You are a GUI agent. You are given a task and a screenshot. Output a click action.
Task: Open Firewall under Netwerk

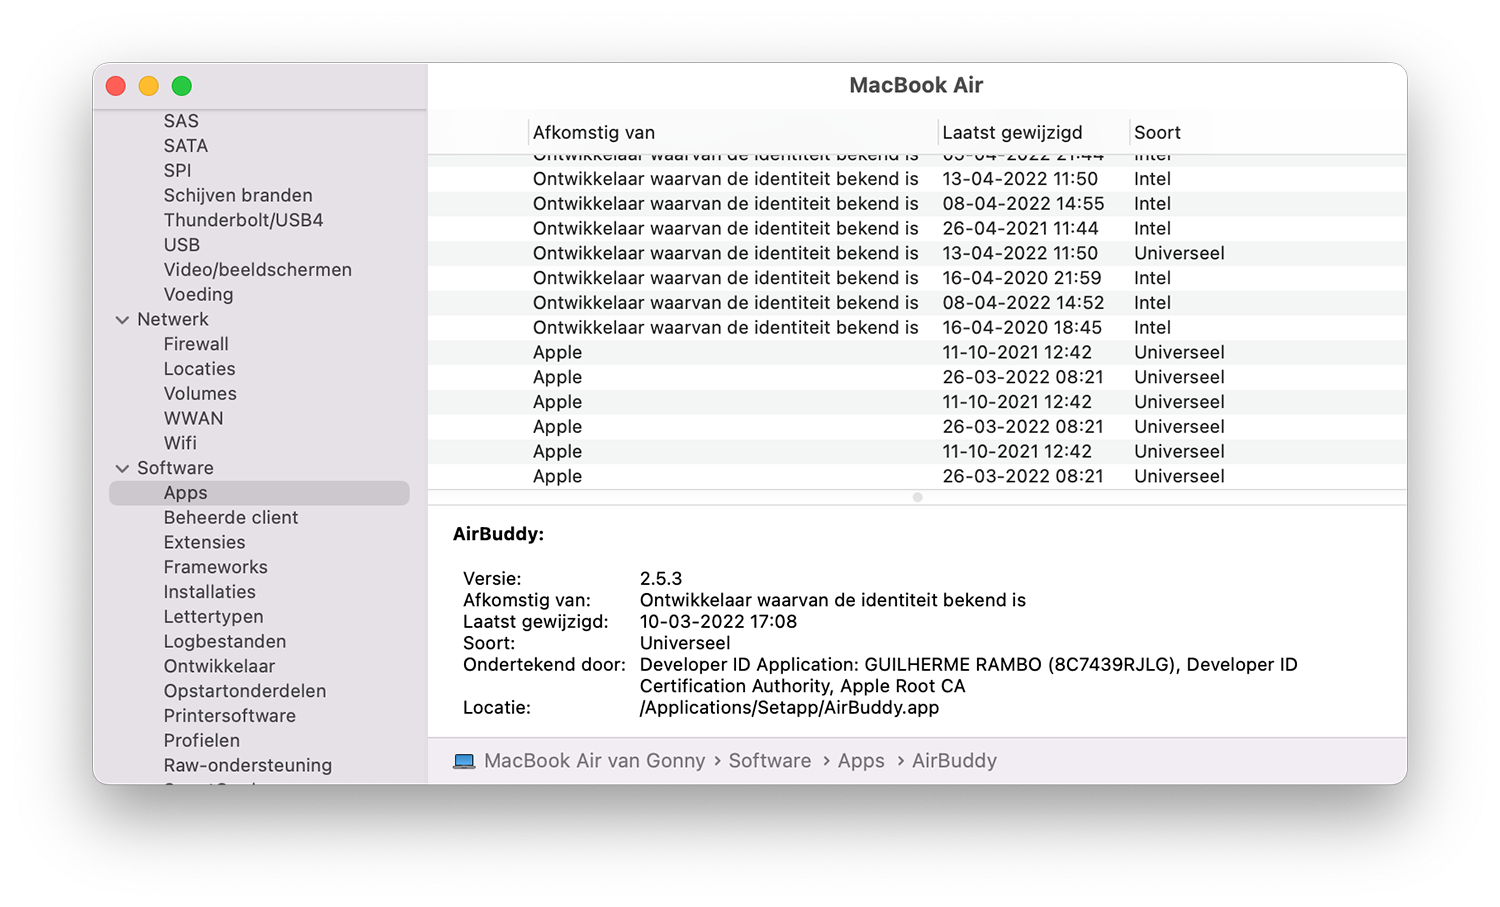(x=196, y=344)
